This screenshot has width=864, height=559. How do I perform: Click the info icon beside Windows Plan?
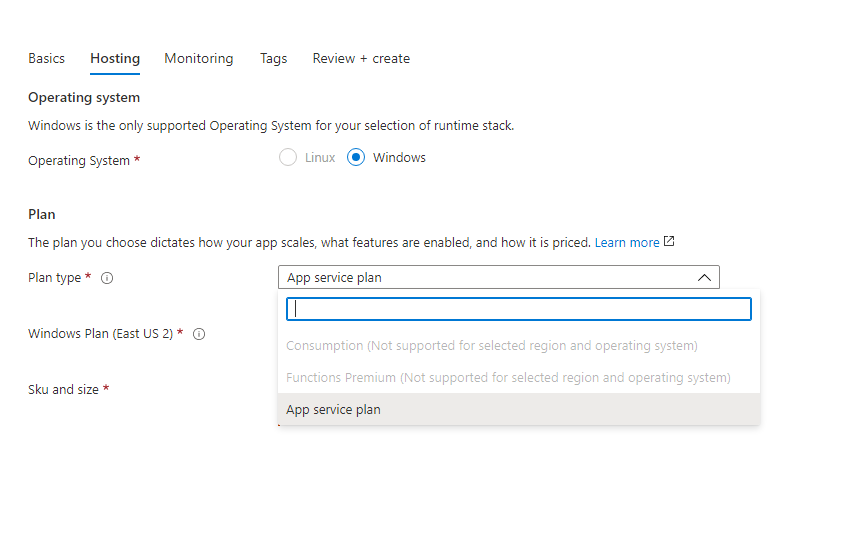[x=199, y=334]
